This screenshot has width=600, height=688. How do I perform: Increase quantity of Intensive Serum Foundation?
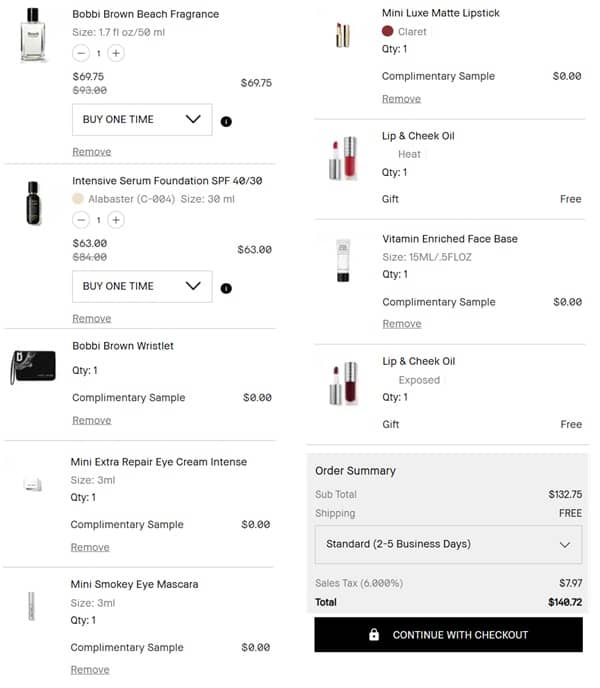point(116,220)
